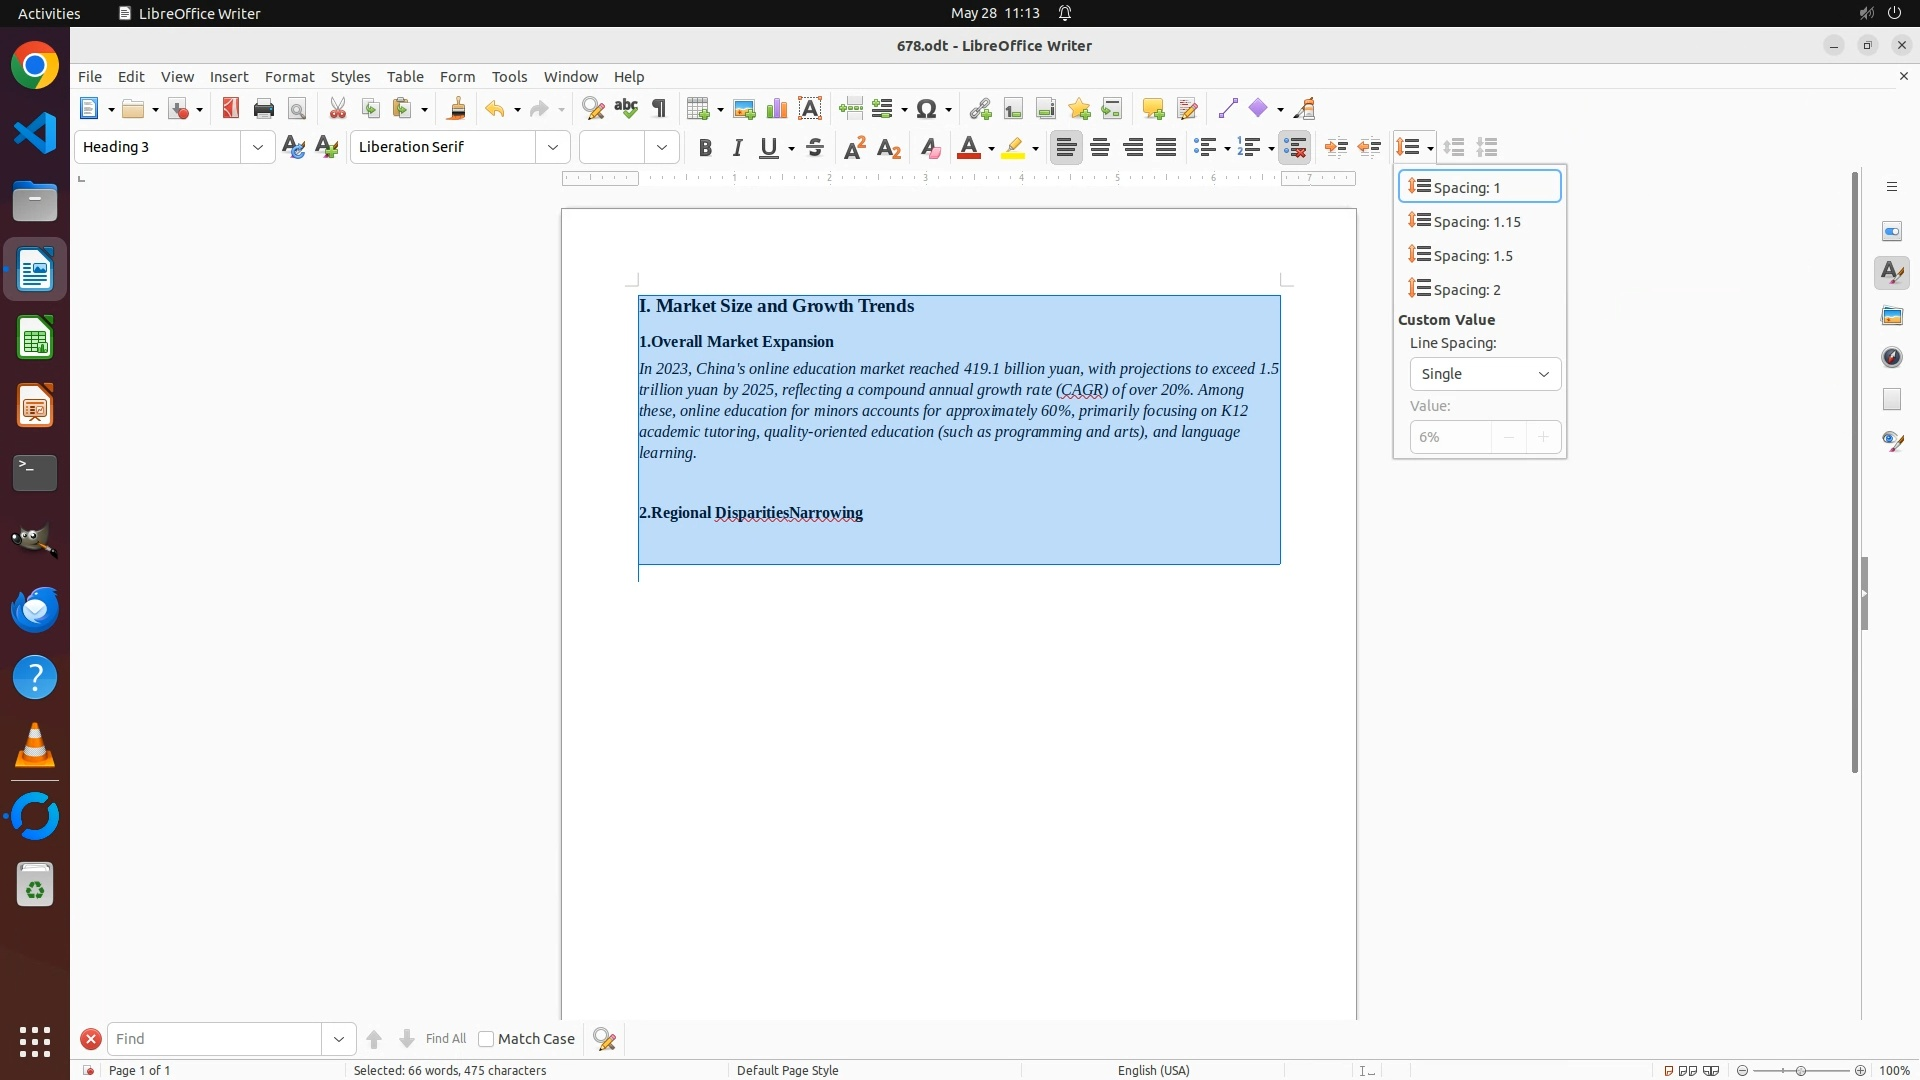
Task: Click the Strikethrough formatting icon
Action: pyautogui.click(x=815, y=148)
